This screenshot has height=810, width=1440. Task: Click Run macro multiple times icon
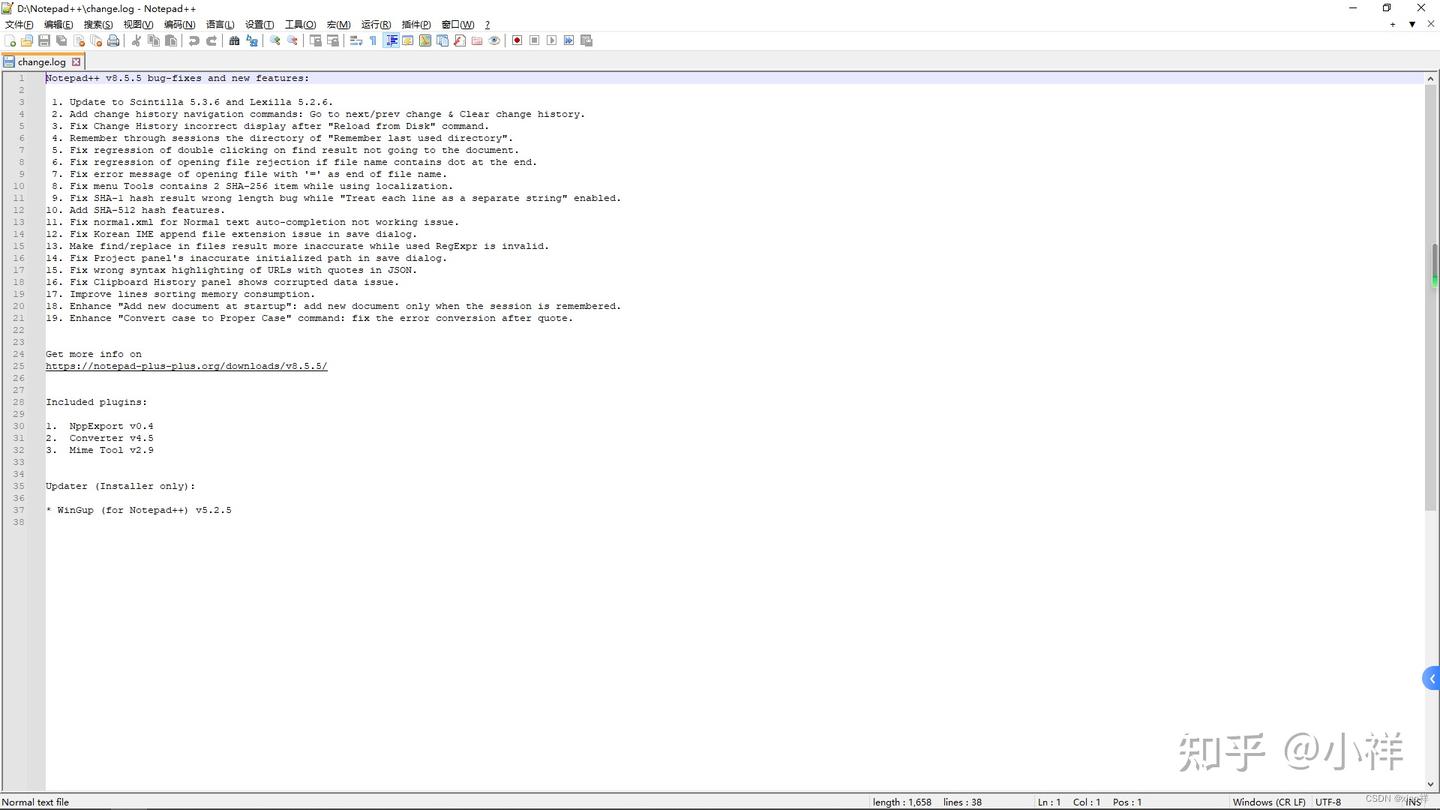[x=569, y=41]
